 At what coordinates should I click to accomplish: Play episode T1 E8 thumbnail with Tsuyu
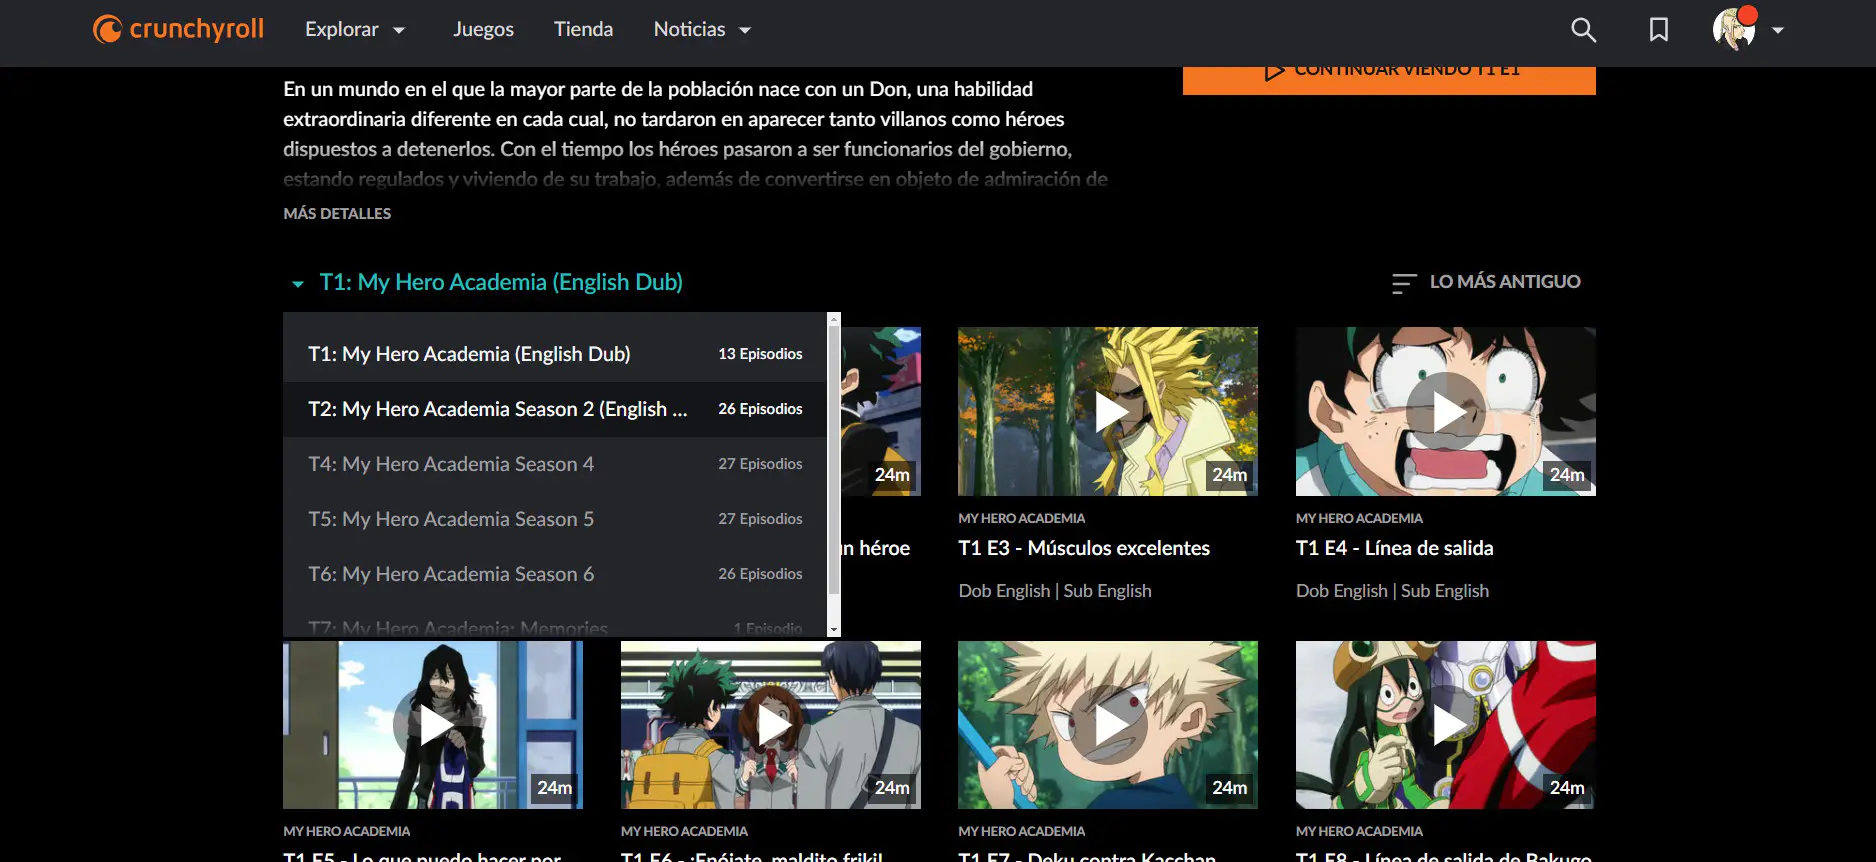tap(1446, 725)
